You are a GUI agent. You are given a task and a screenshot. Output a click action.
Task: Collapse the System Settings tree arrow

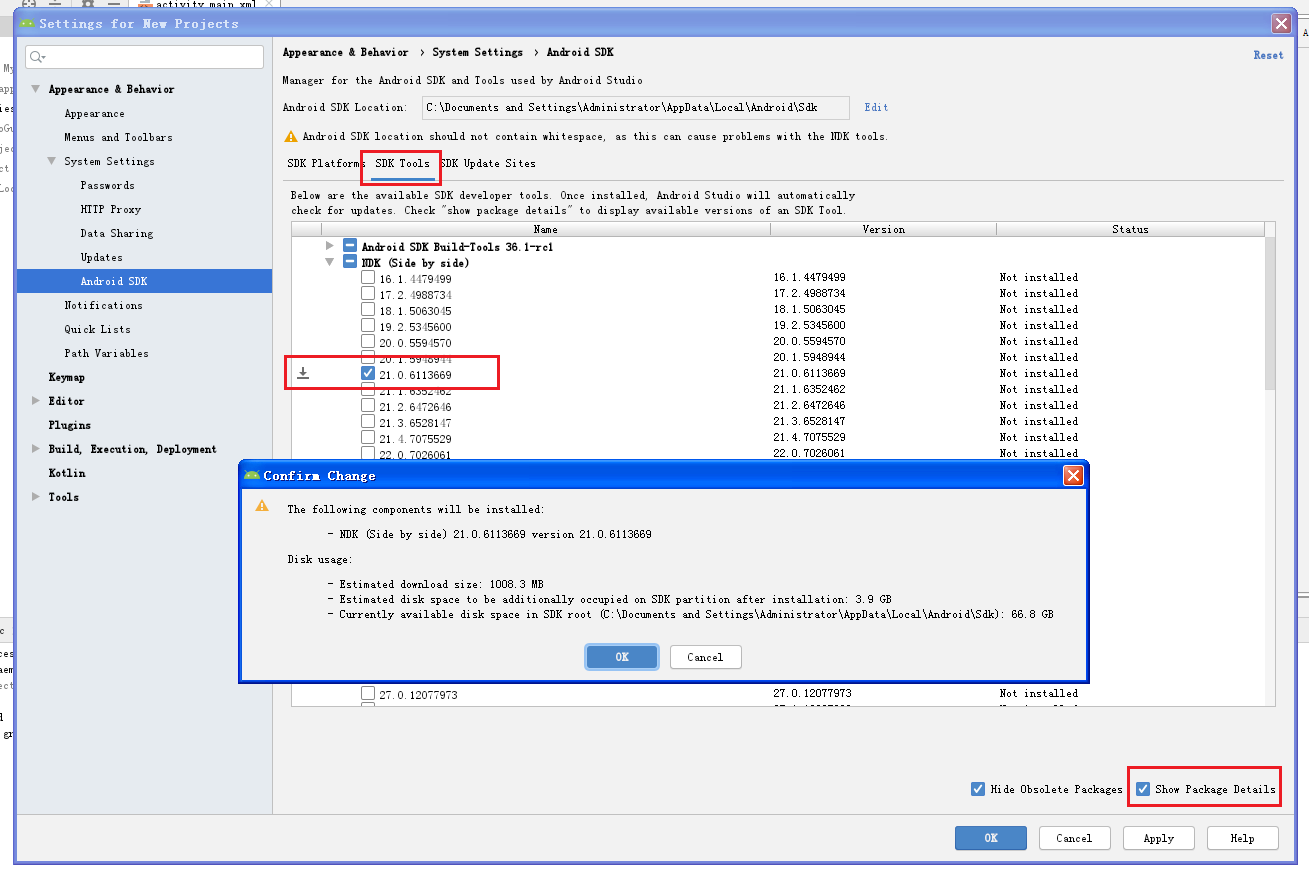(x=52, y=161)
